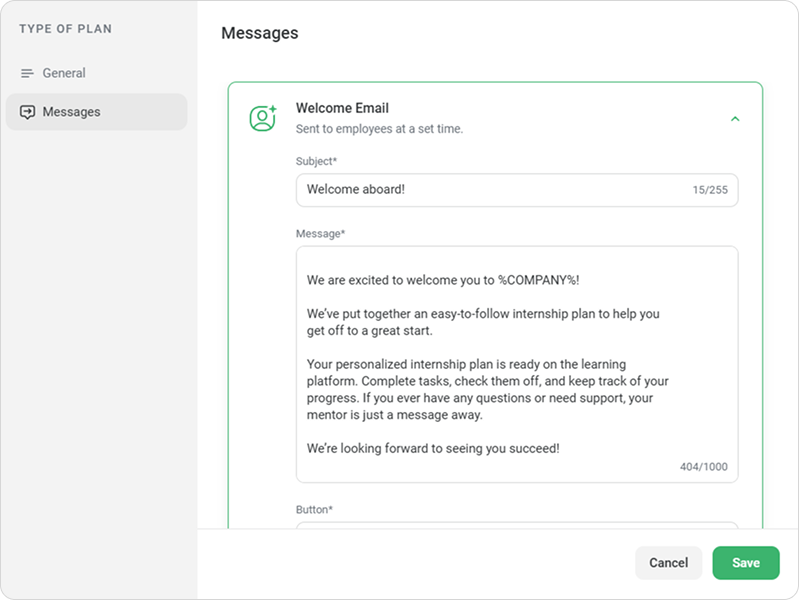Save the plan message changes
Image resolution: width=799 pixels, height=600 pixels.
click(745, 563)
